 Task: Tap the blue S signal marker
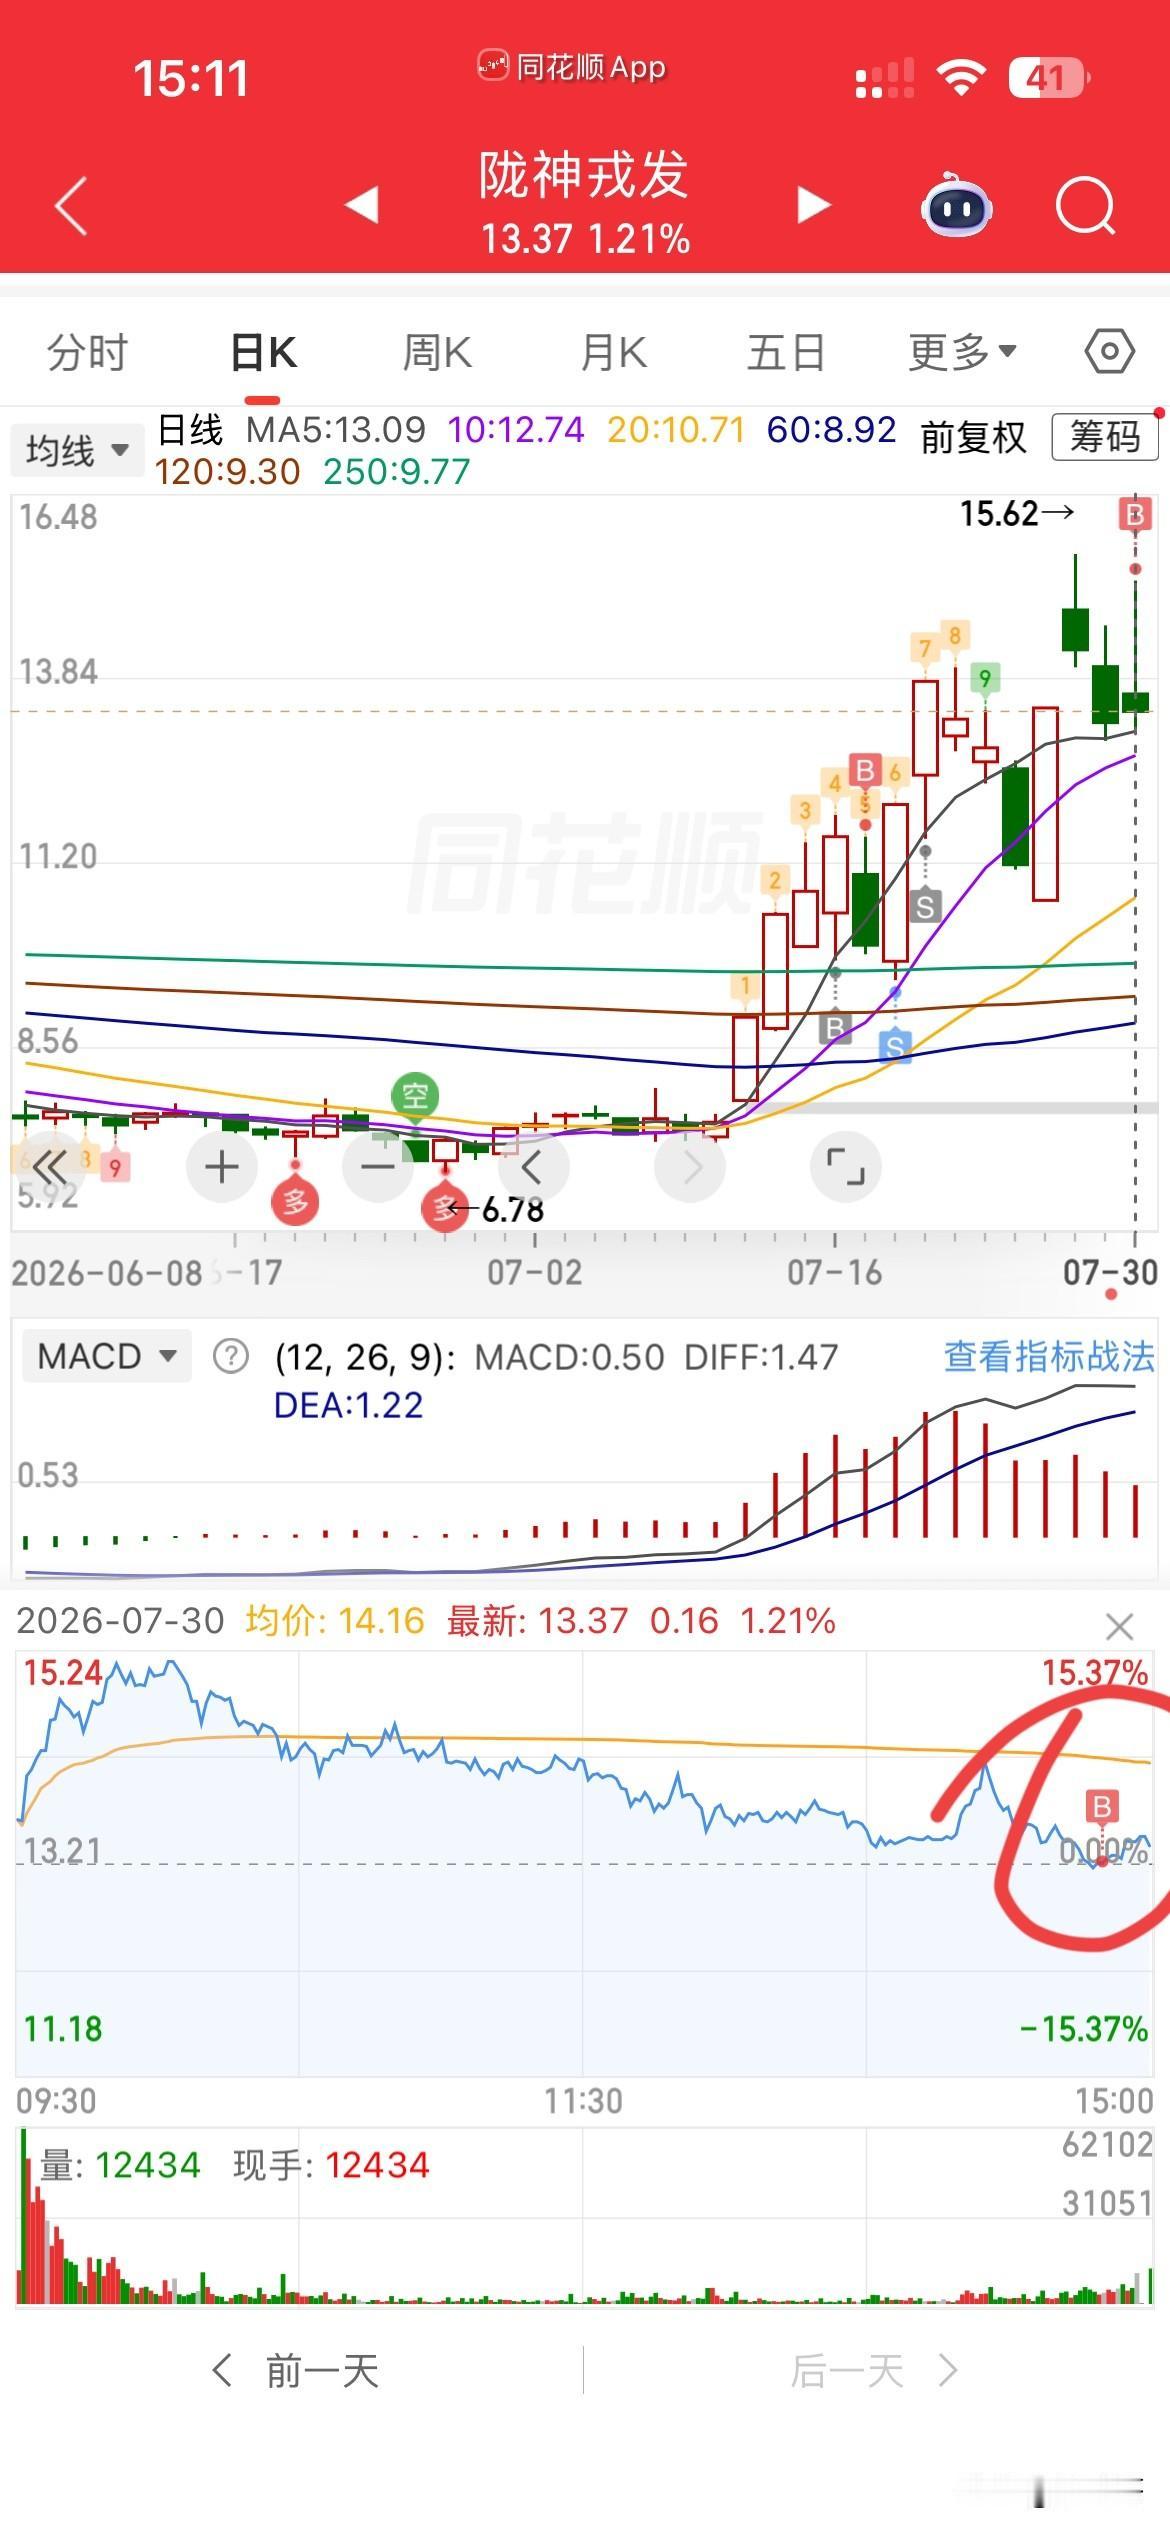[895, 1045]
